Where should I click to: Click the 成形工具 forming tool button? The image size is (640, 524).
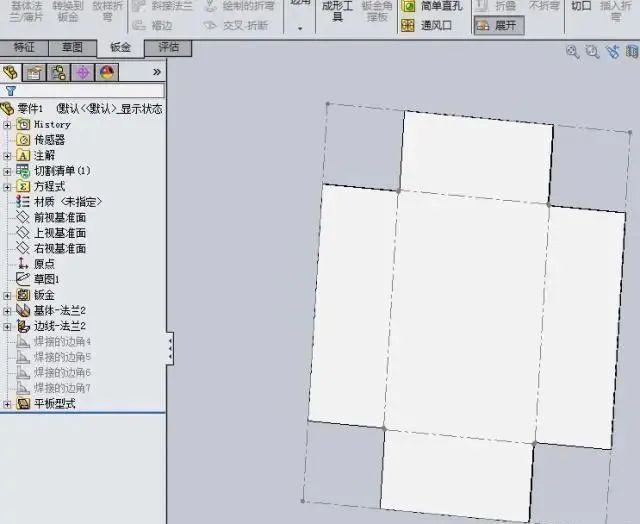pyautogui.click(x=338, y=10)
